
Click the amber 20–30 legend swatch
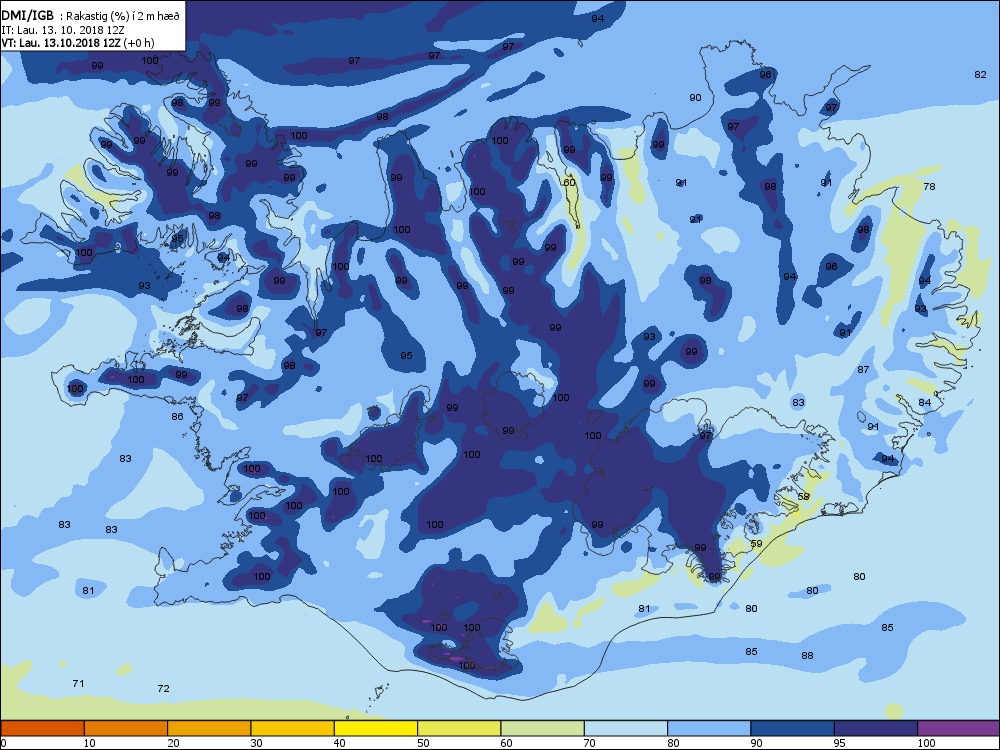pos(209,728)
